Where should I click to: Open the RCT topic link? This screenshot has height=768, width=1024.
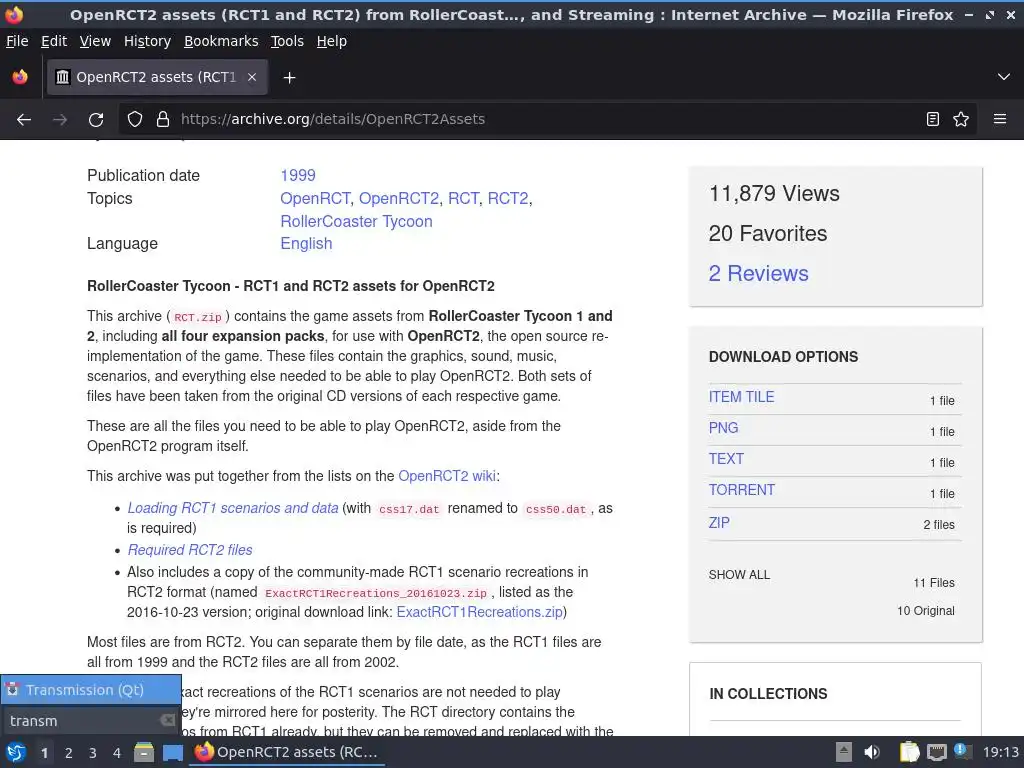(x=463, y=199)
